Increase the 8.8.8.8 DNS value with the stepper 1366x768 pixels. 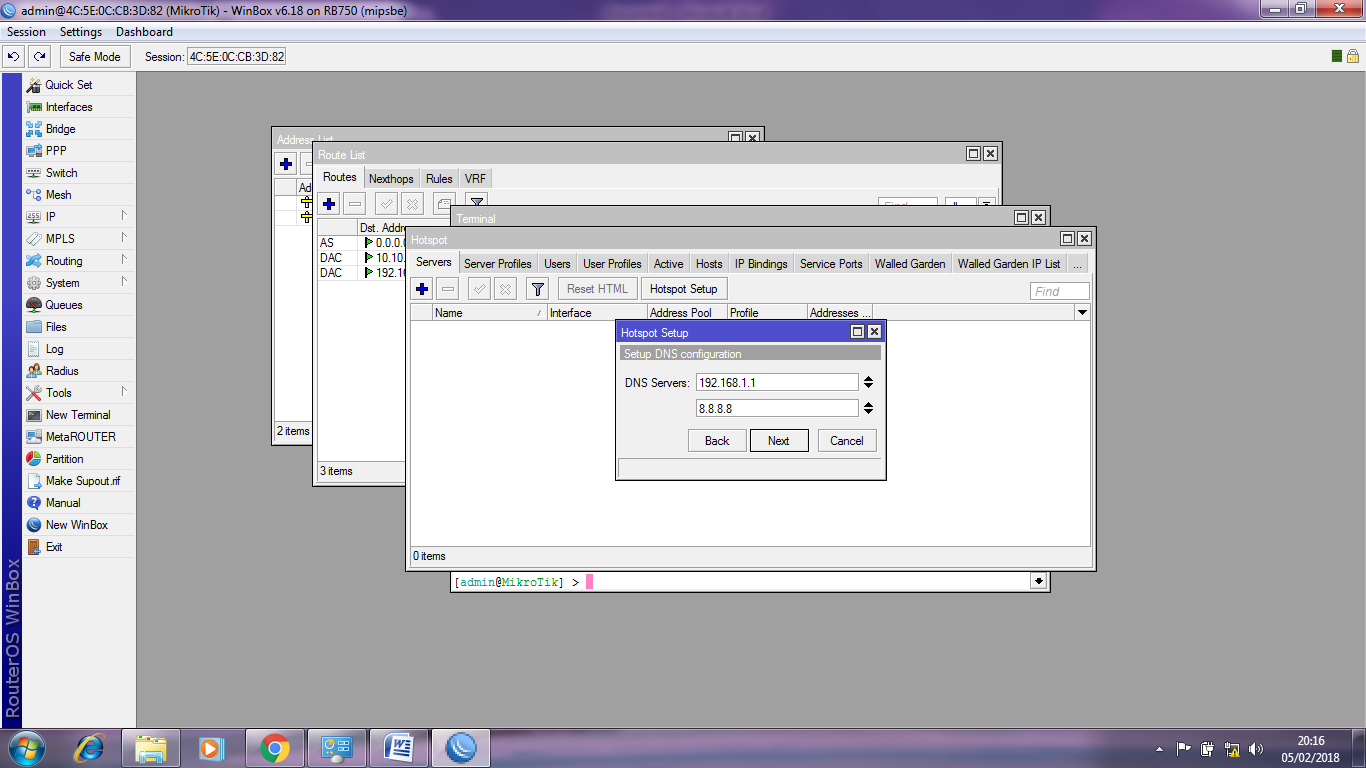pos(866,403)
